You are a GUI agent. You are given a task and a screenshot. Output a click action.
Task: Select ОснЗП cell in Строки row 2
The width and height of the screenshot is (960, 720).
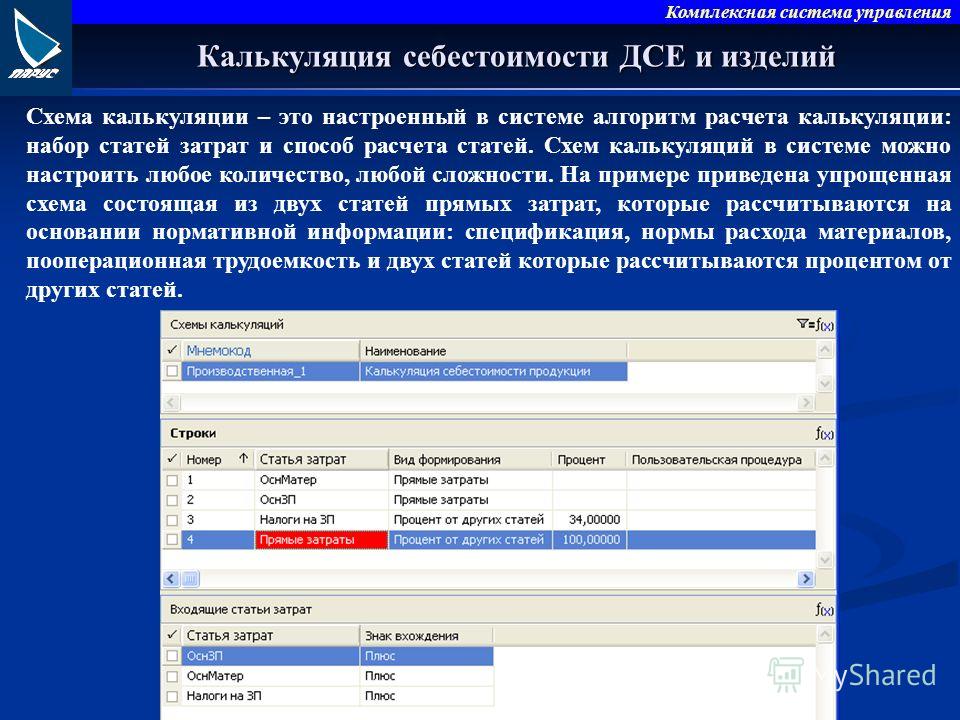tap(321, 500)
